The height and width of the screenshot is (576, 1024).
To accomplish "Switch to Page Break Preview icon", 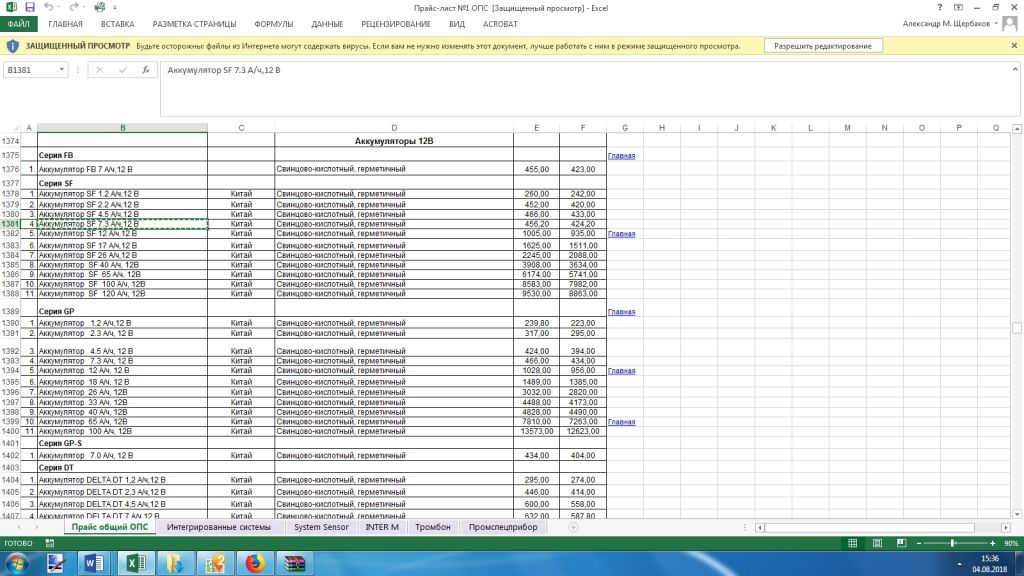I will pyautogui.click(x=901, y=543).
